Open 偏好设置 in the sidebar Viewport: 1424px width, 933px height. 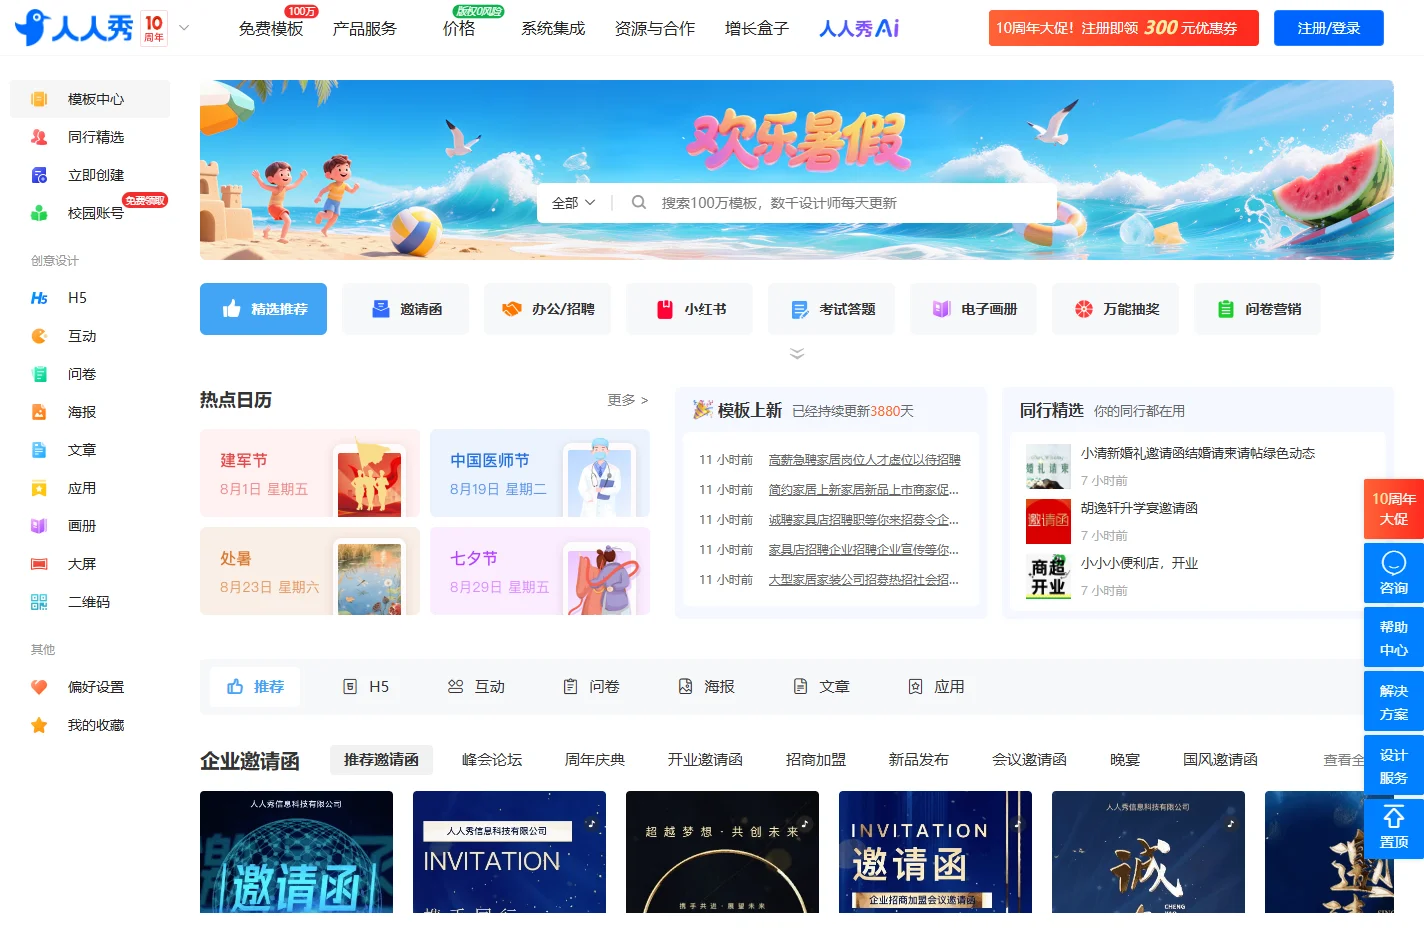click(x=90, y=687)
